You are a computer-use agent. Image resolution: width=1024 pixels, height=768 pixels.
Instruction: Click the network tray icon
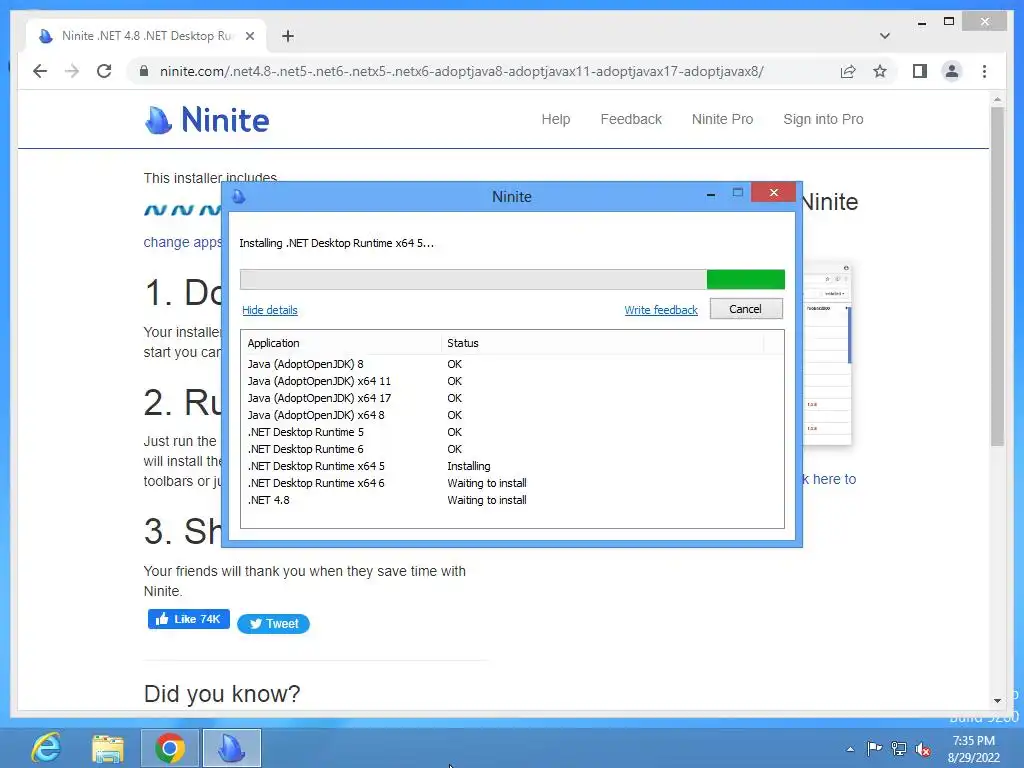click(899, 749)
